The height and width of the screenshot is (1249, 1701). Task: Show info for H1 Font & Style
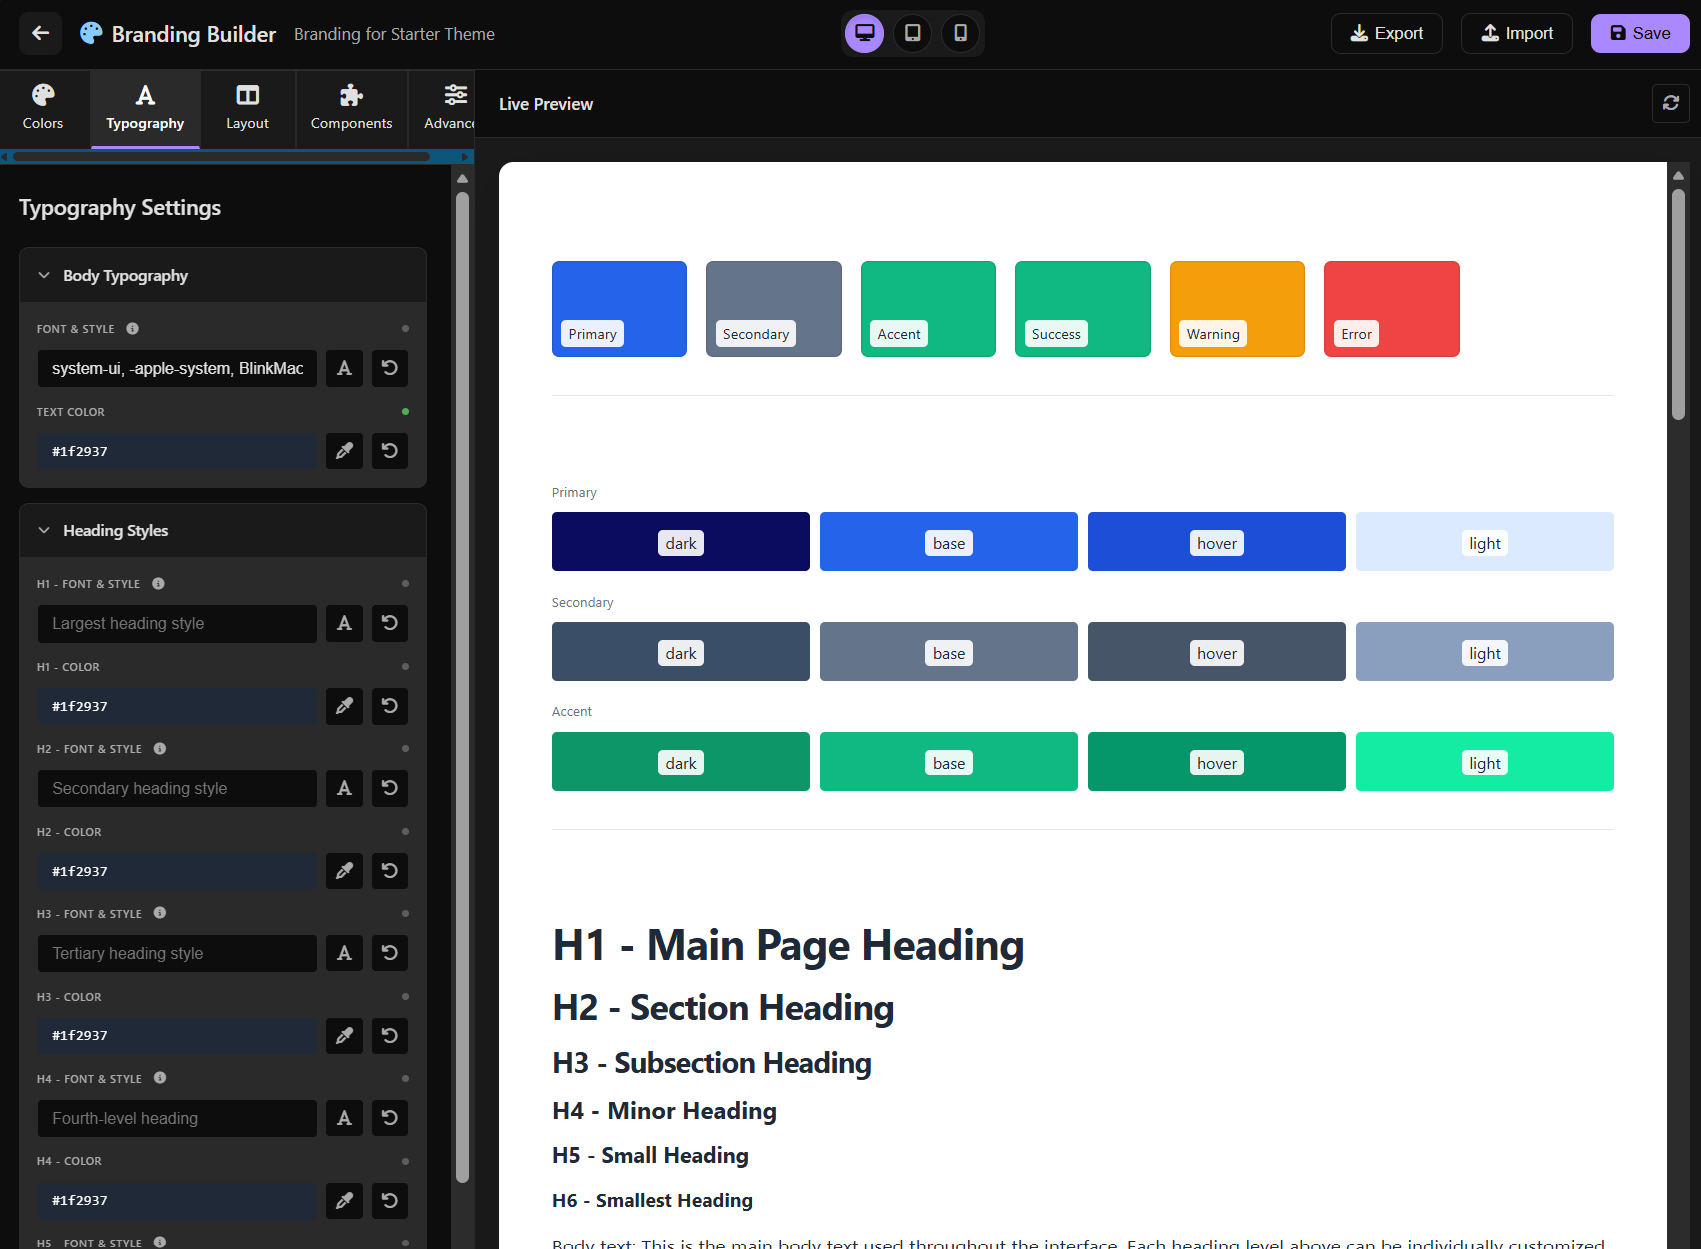coord(158,584)
